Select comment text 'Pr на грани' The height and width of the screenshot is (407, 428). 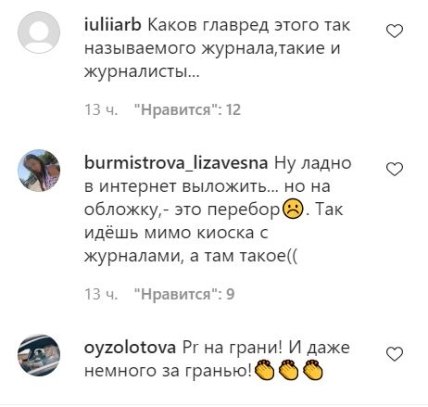217,360
